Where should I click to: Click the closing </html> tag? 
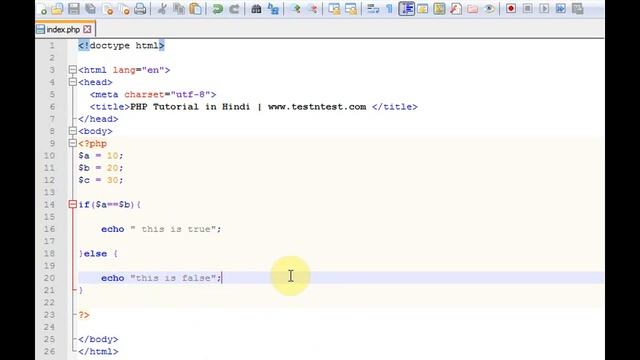point(98,352)
